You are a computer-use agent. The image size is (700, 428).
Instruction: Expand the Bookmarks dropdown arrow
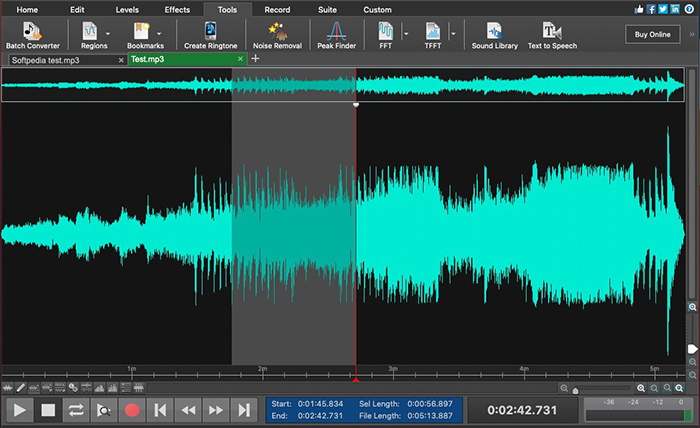point(159,33)
